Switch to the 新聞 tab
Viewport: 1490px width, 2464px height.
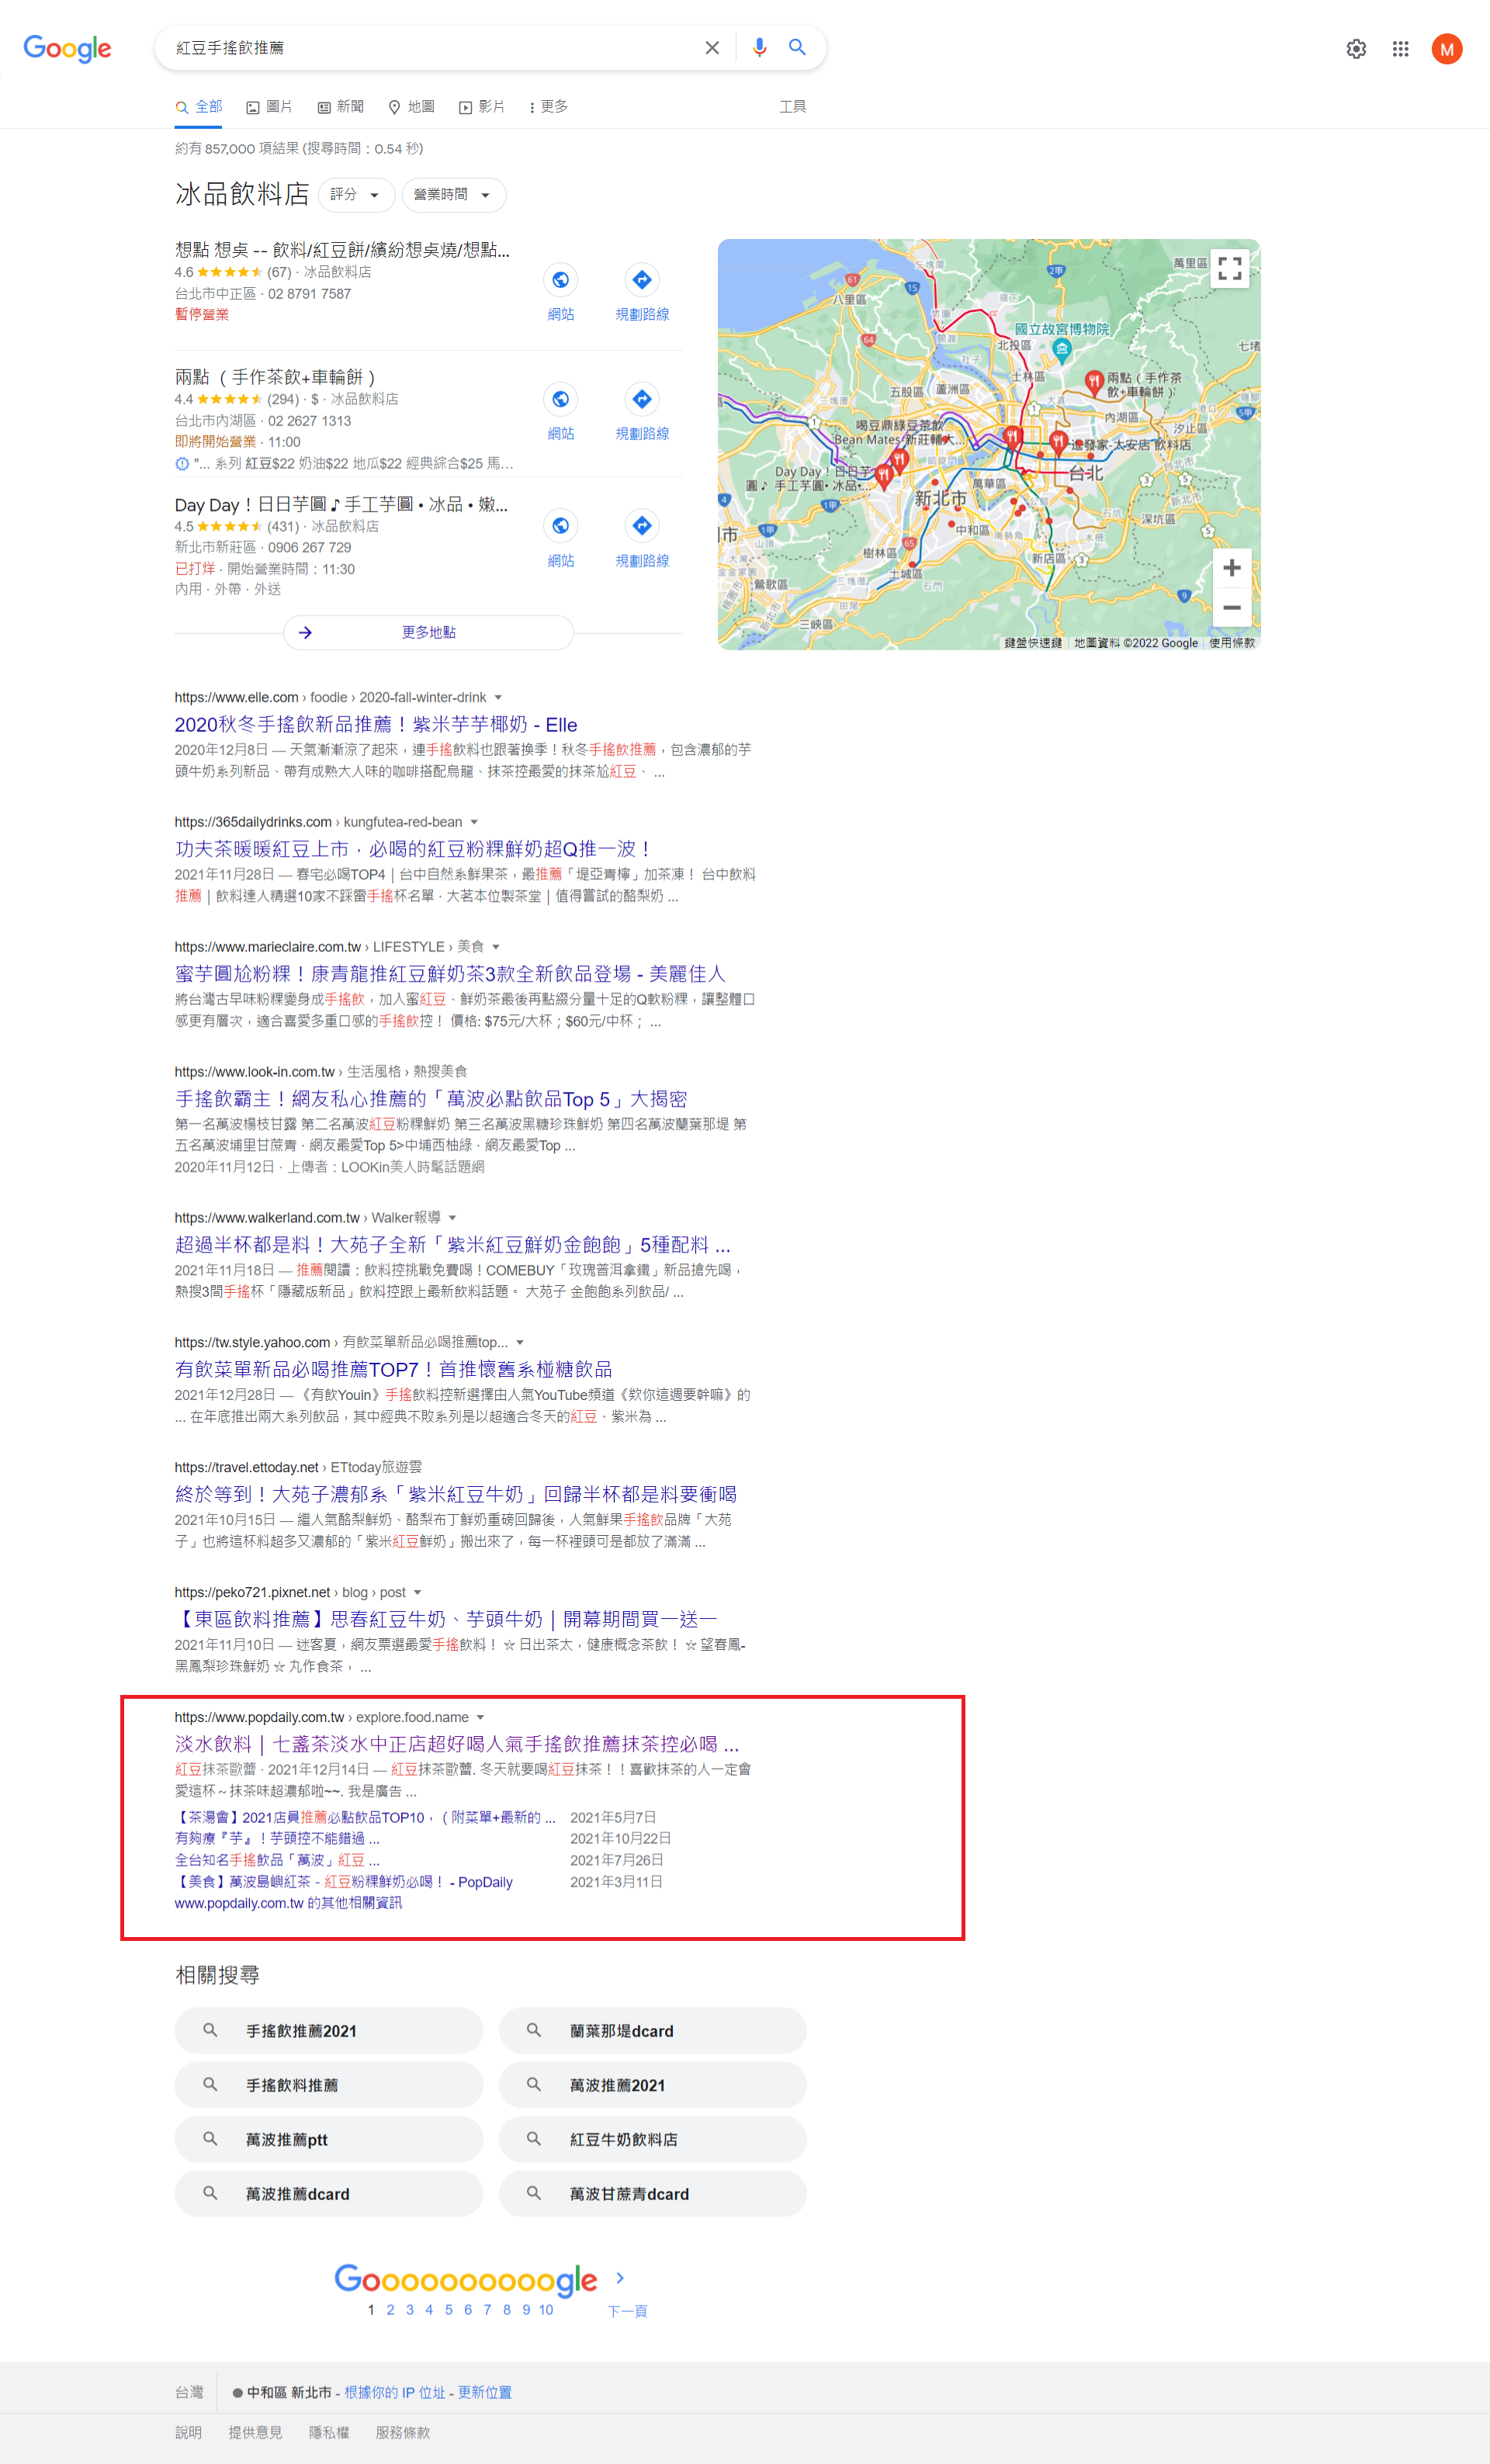341,107
